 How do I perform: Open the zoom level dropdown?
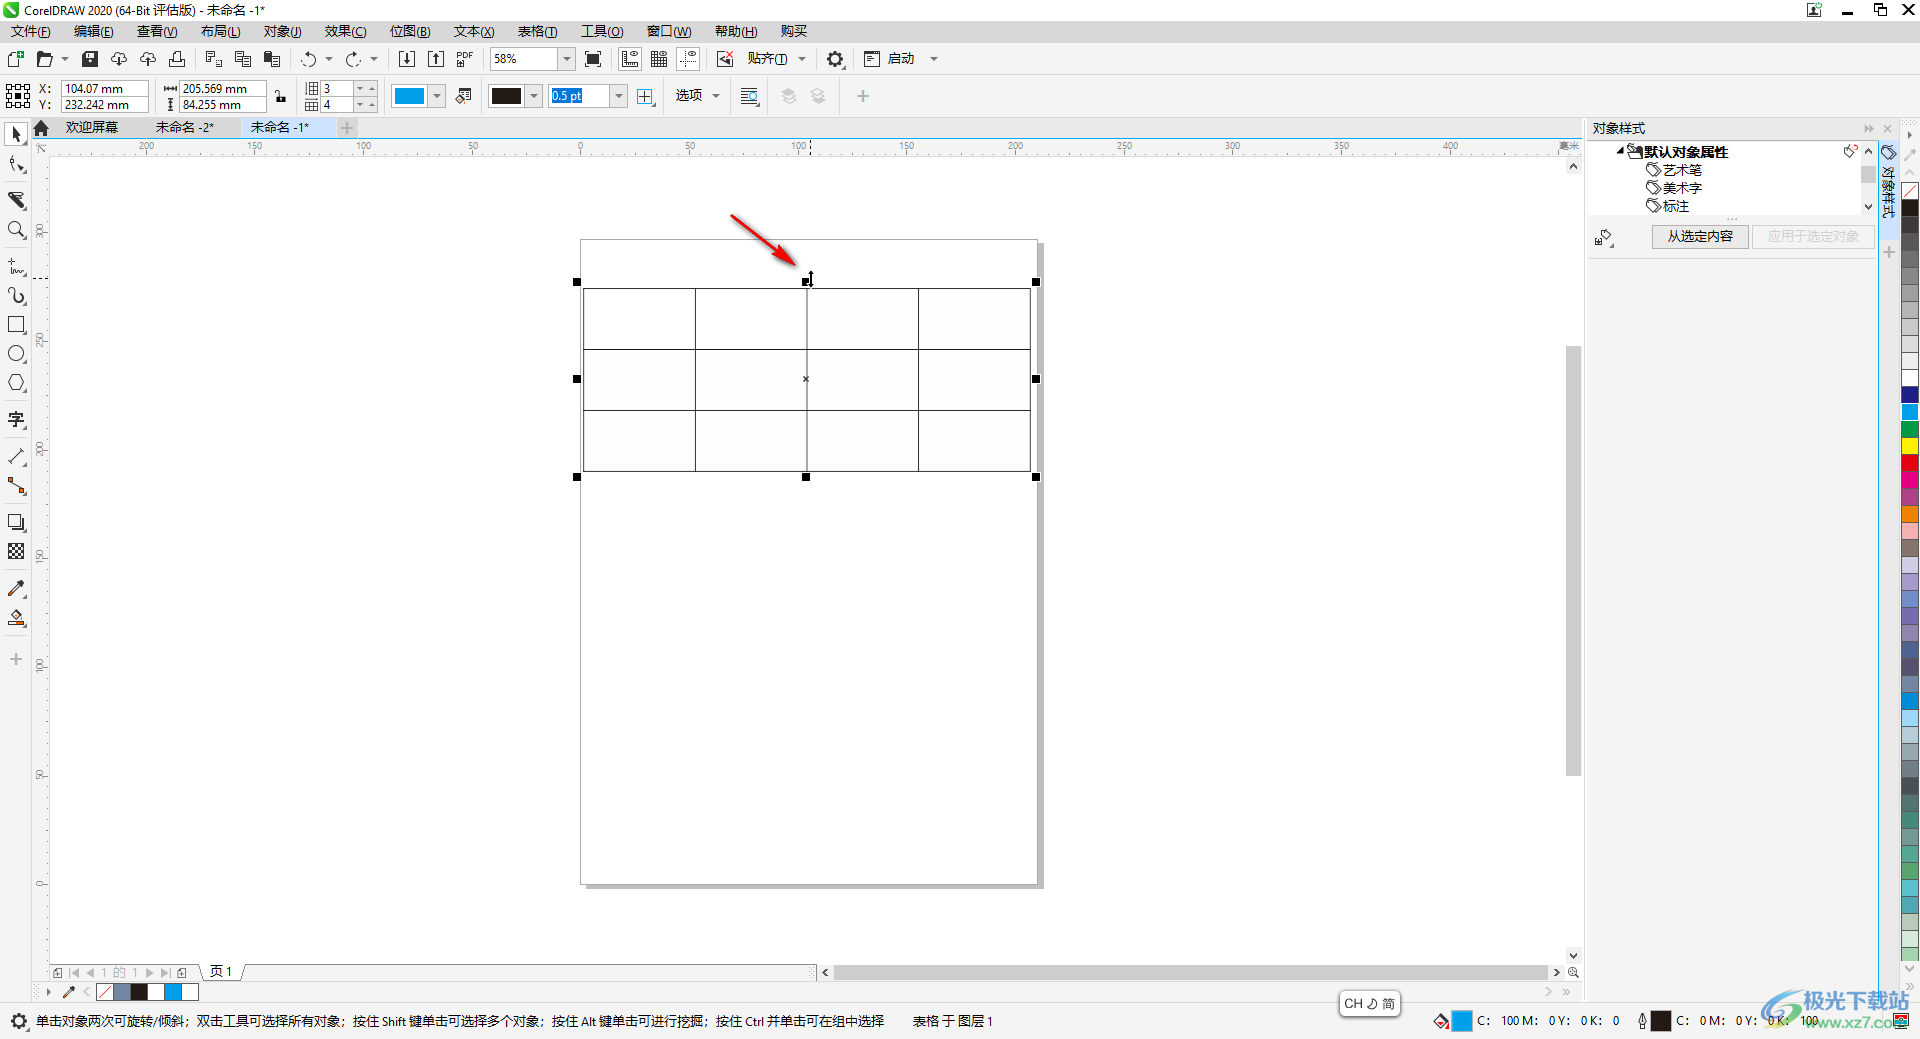coord(566,59)
